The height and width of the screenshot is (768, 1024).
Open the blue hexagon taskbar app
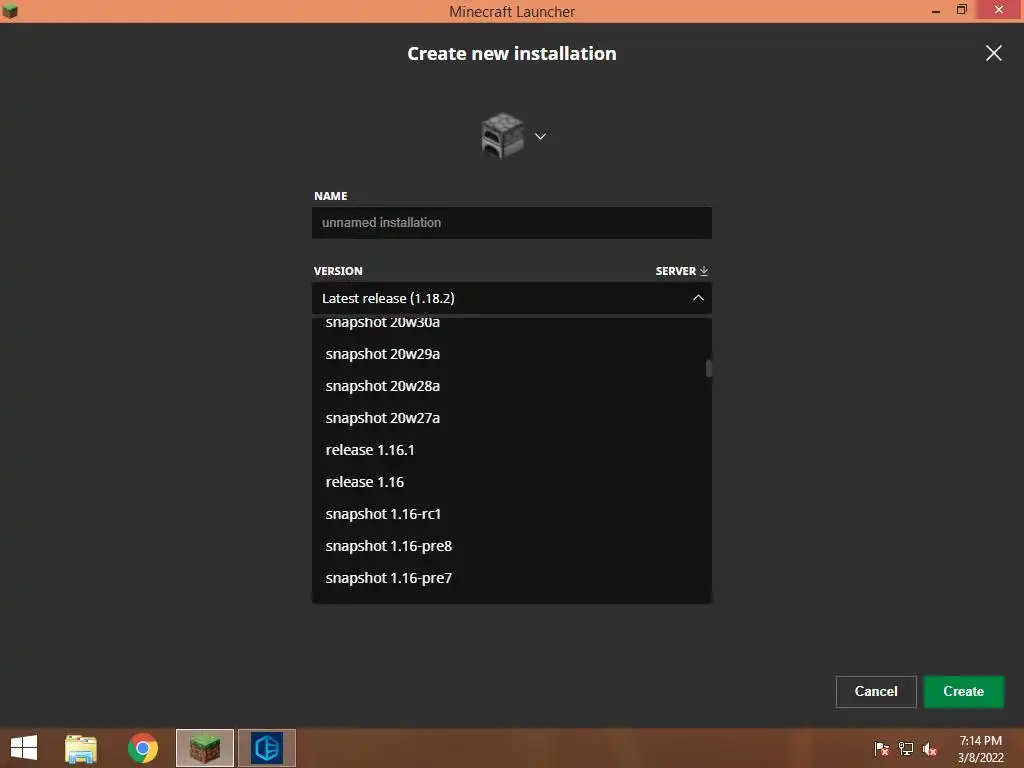[x=266, y=748]
